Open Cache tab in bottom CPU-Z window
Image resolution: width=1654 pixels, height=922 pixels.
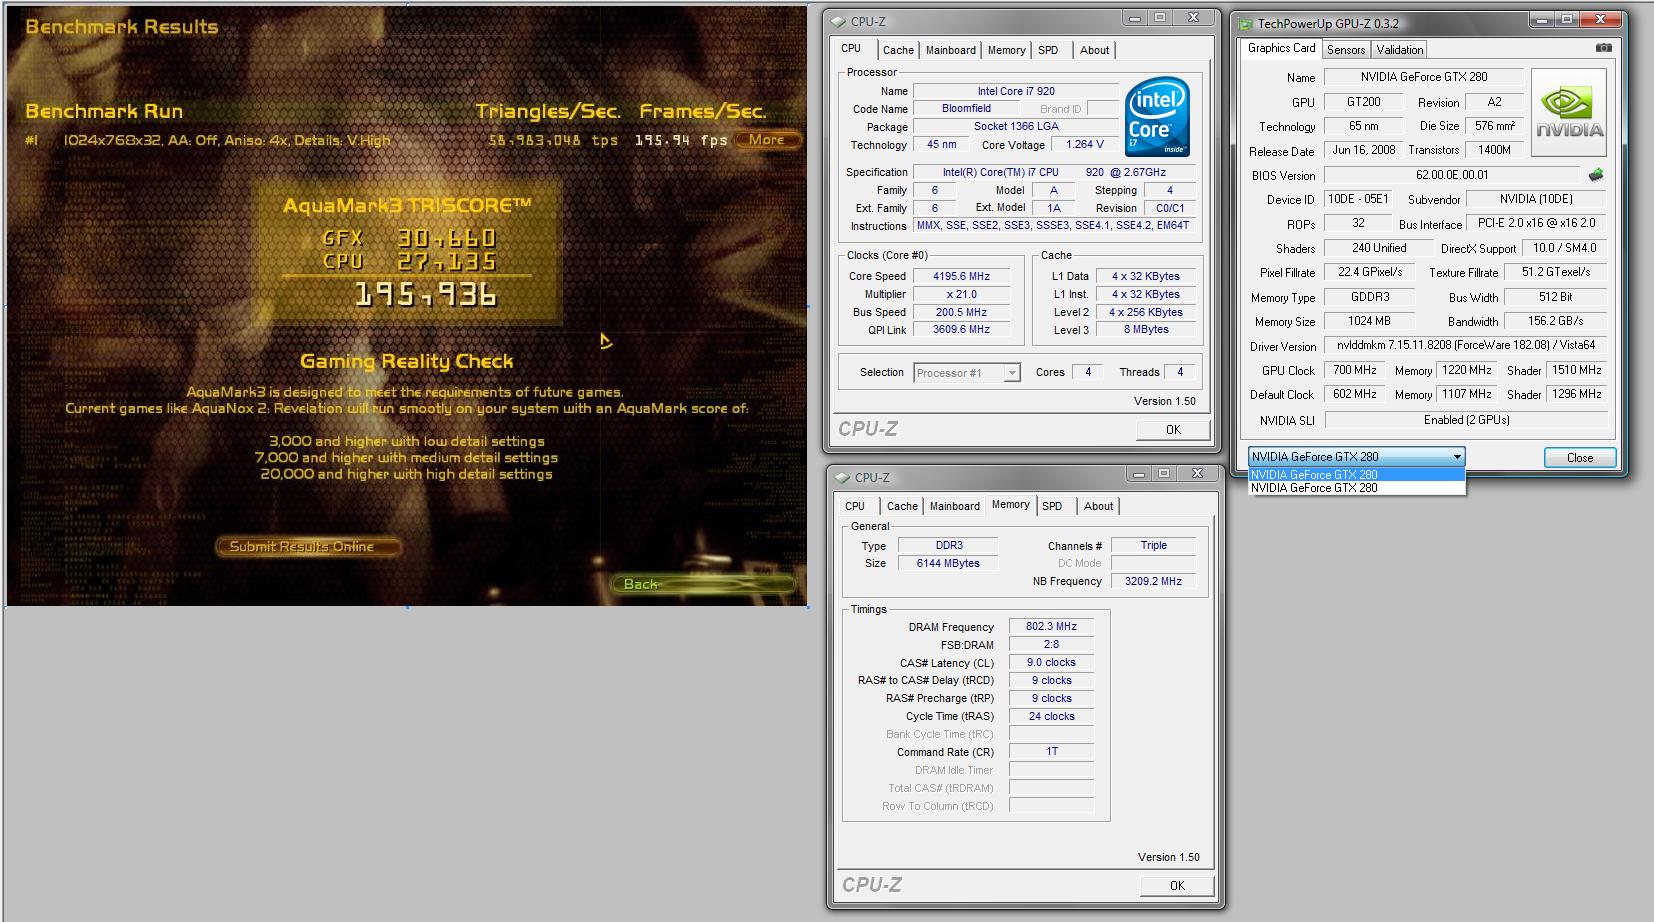(x=902, y=506)
